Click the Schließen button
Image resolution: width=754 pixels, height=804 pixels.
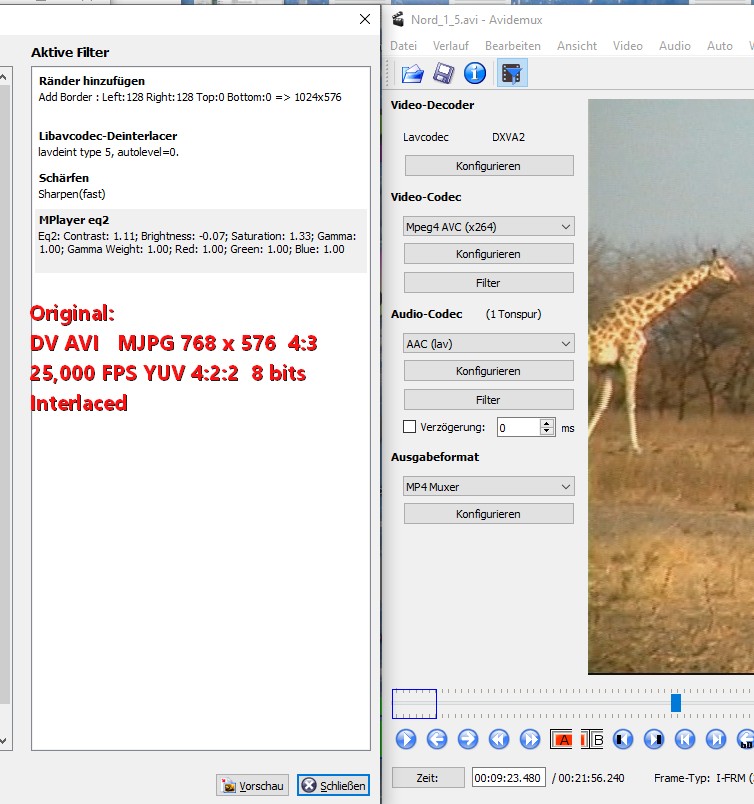333,786
